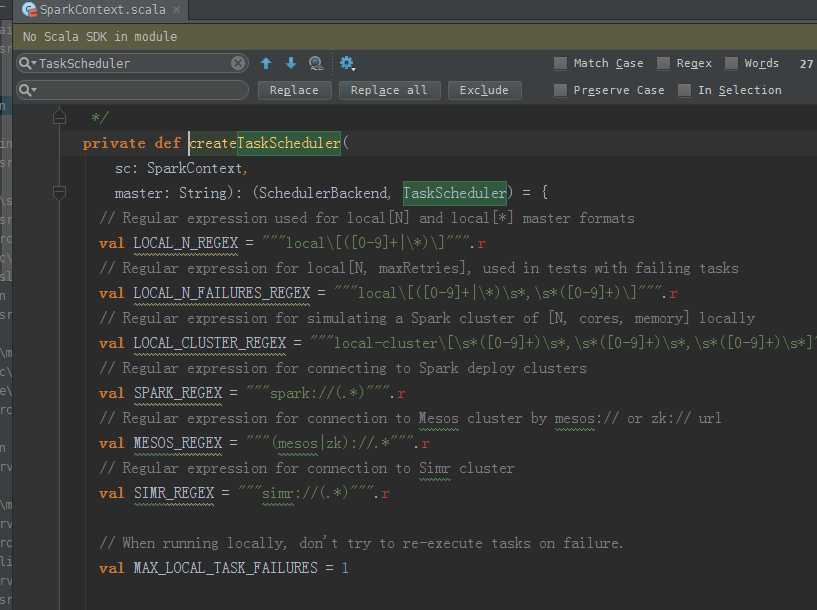The width and height of the screenshot is (817, 610).
Task: Enable Words checkbox
Action: [x=731, y=63]
